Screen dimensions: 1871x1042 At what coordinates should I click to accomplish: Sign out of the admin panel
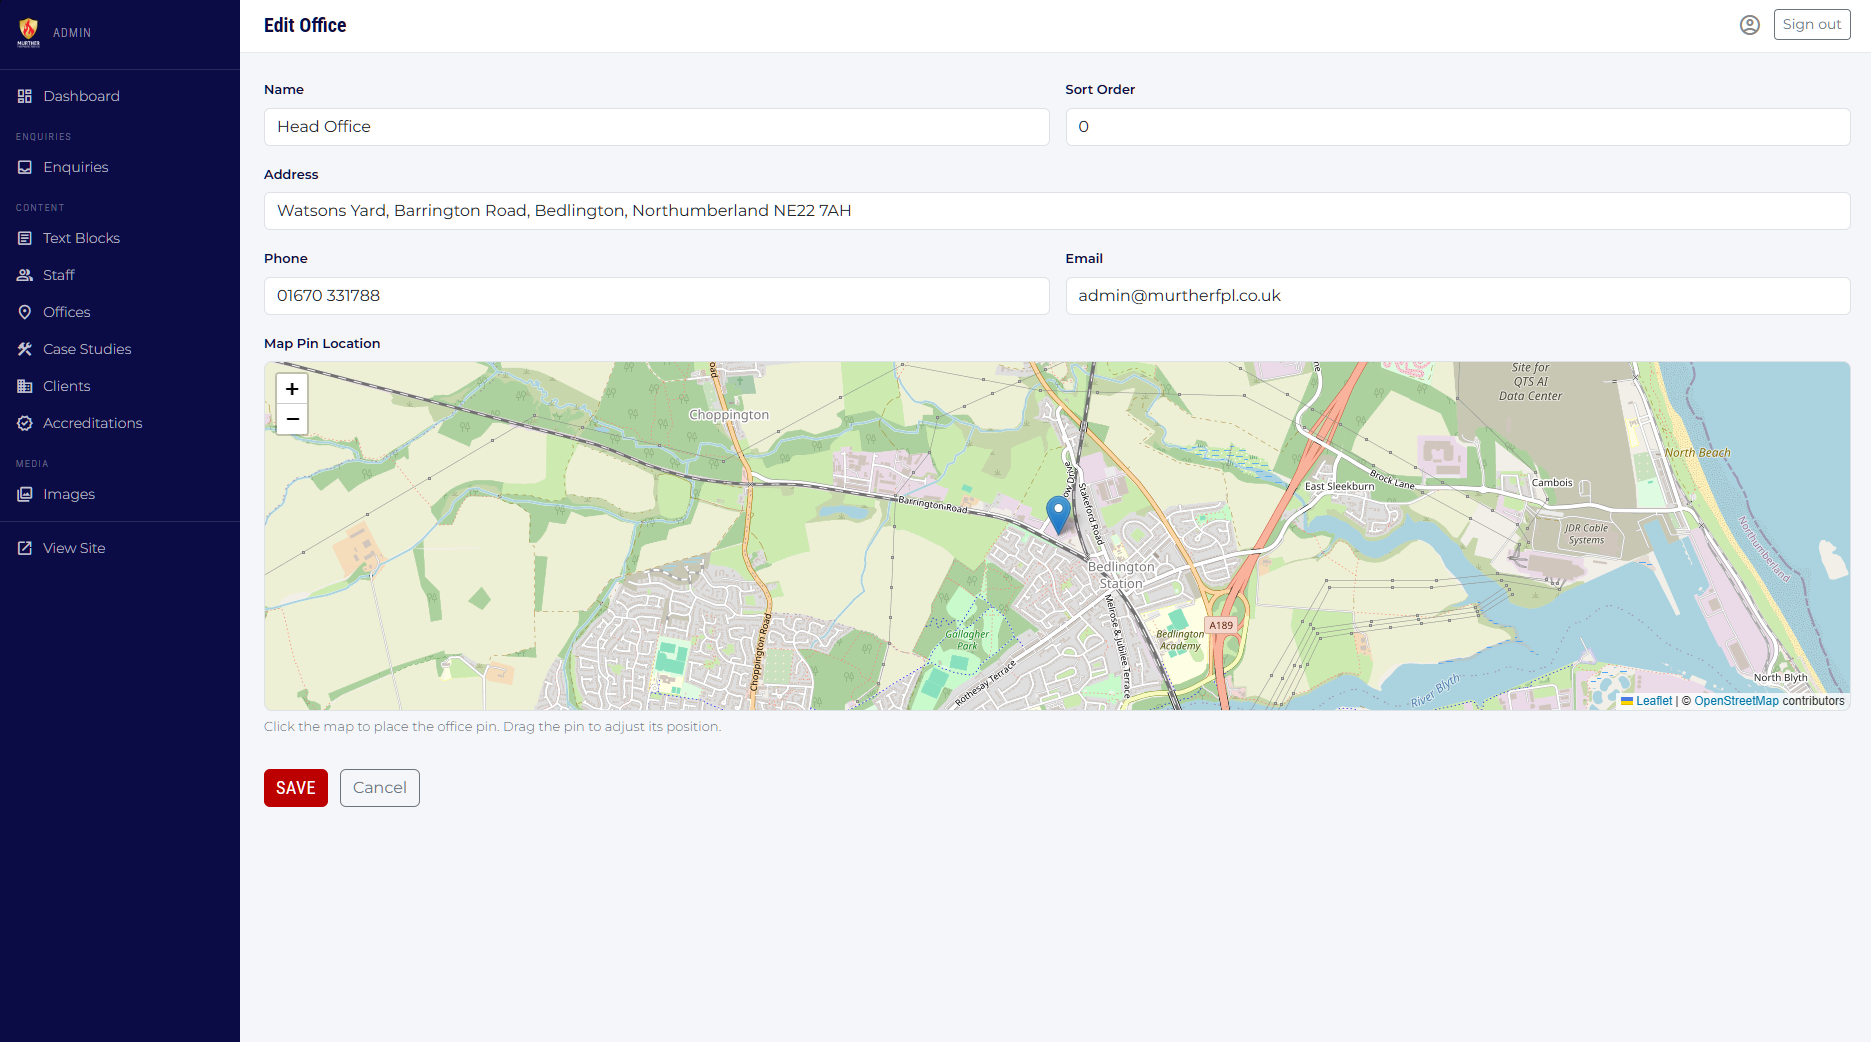1811,25
